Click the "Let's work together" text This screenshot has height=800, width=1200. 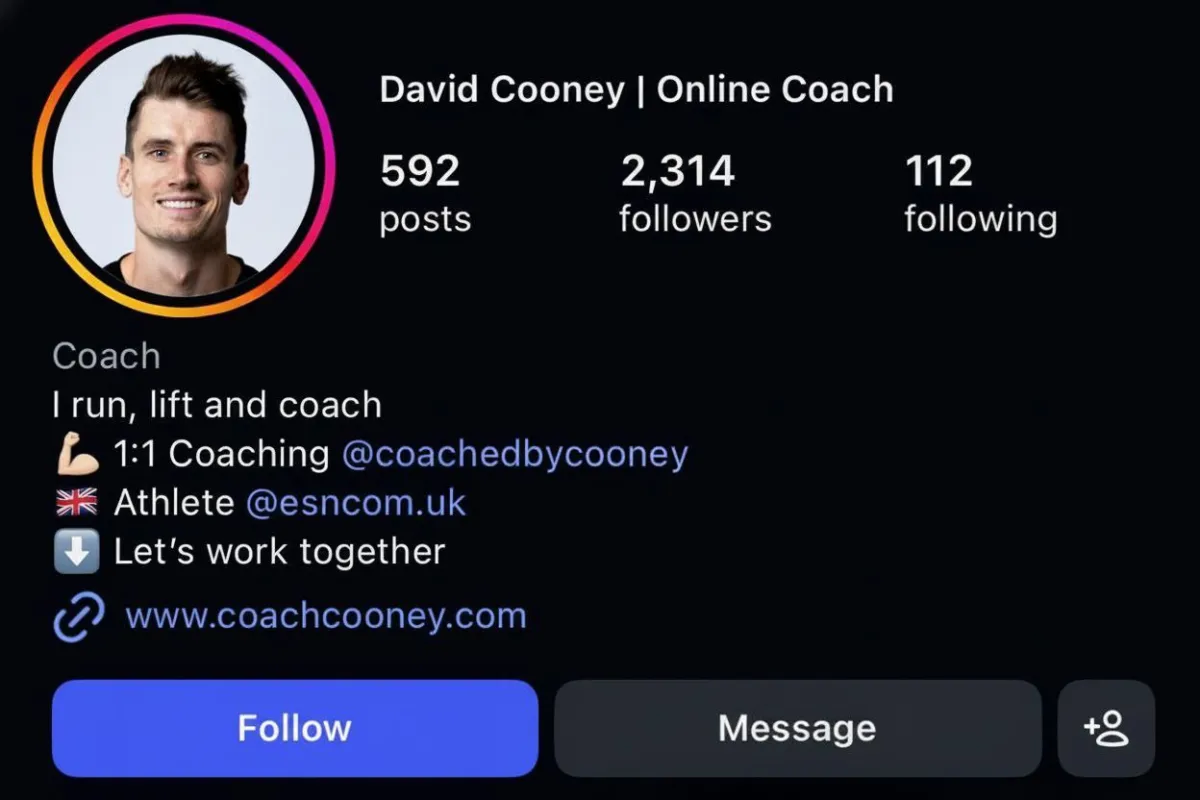point(279,551)
